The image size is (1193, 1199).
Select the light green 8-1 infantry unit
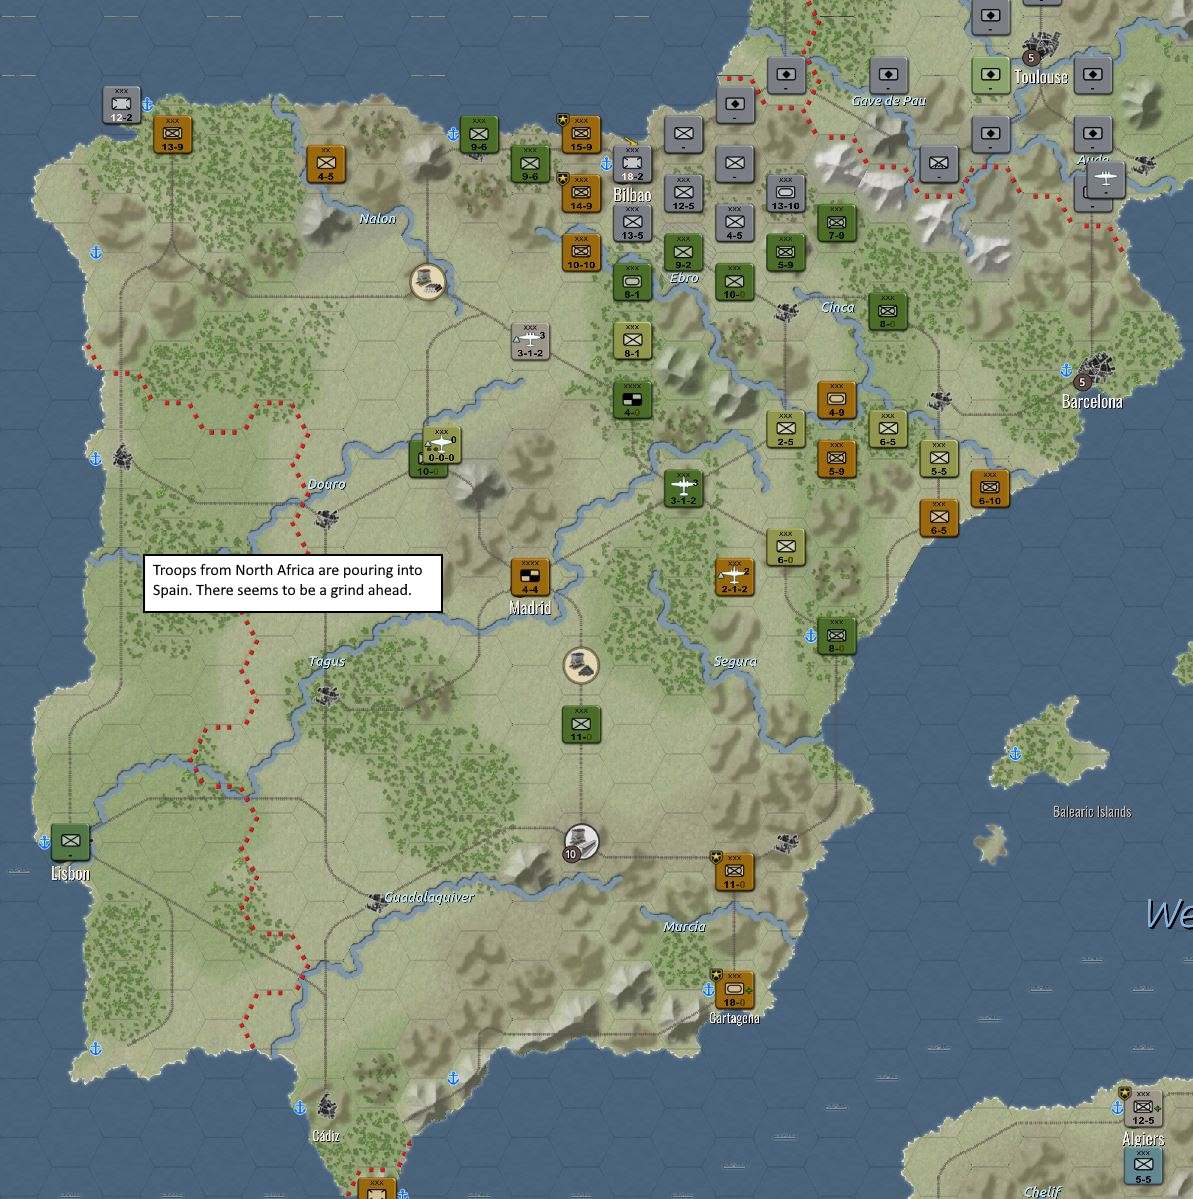click(632, 341)
